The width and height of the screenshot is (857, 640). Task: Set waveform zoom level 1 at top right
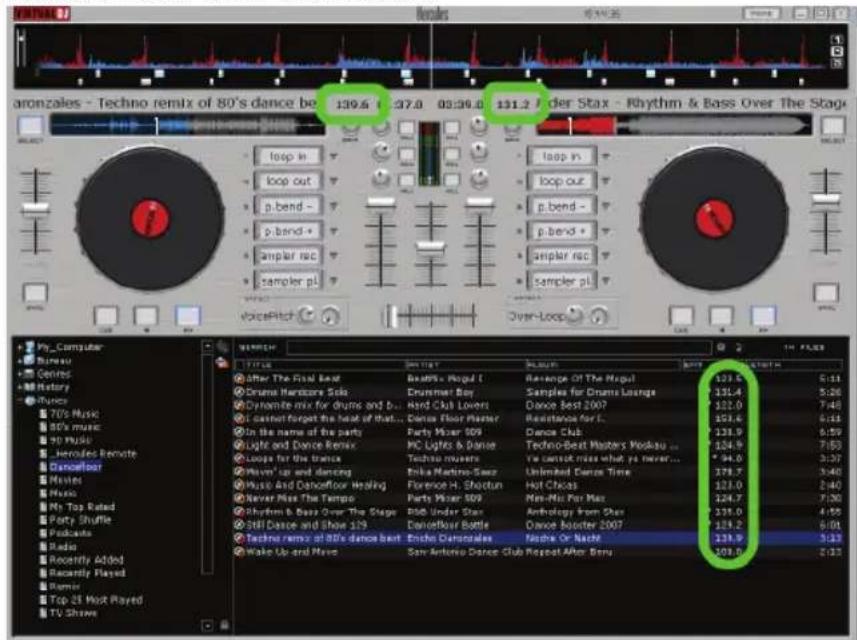point(837,39)
